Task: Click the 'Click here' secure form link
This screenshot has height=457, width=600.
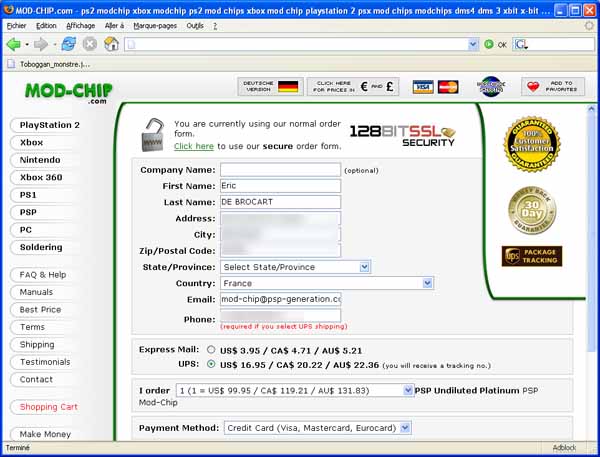Action: (194, 146)
